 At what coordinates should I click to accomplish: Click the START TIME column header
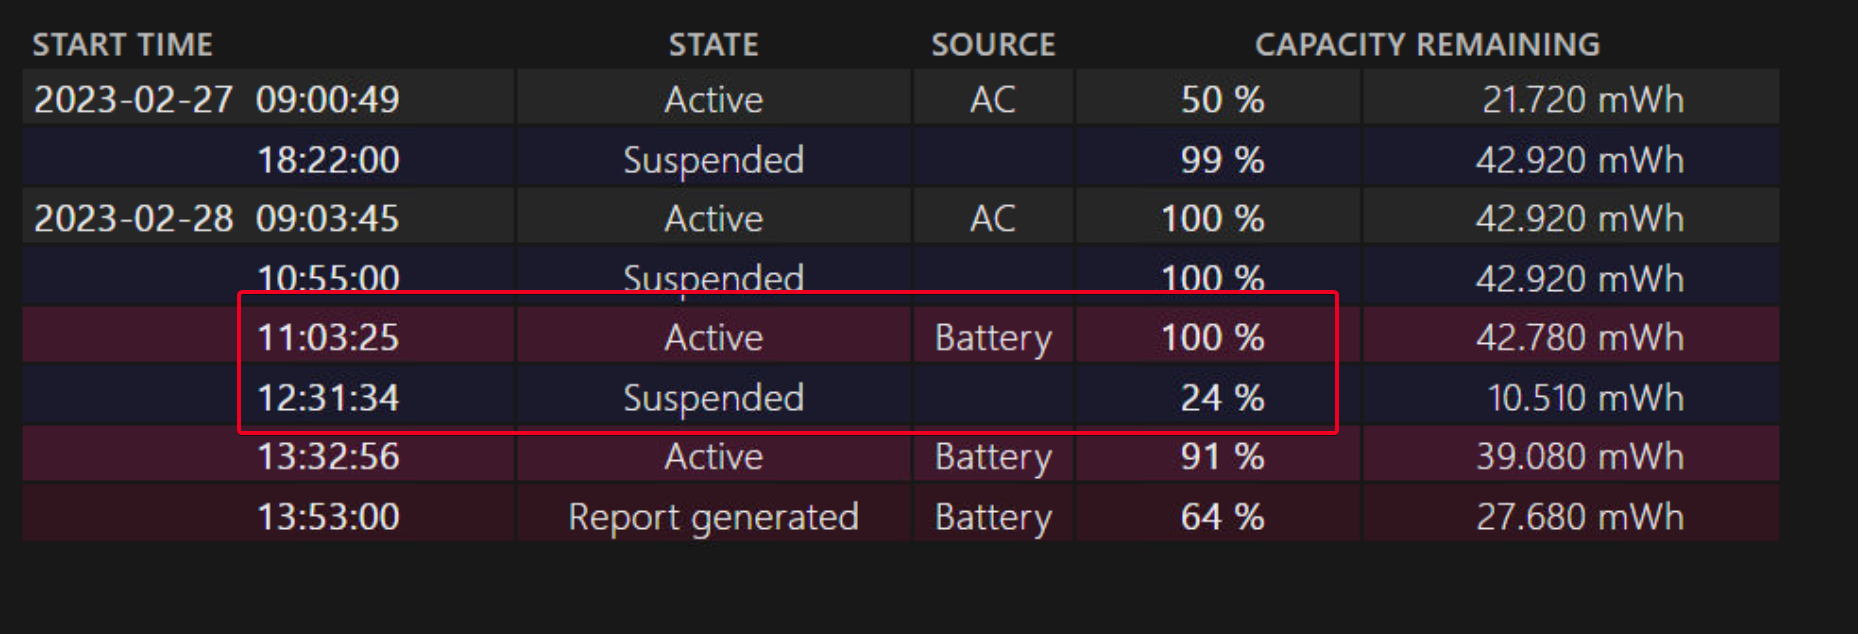coord(122,45)
